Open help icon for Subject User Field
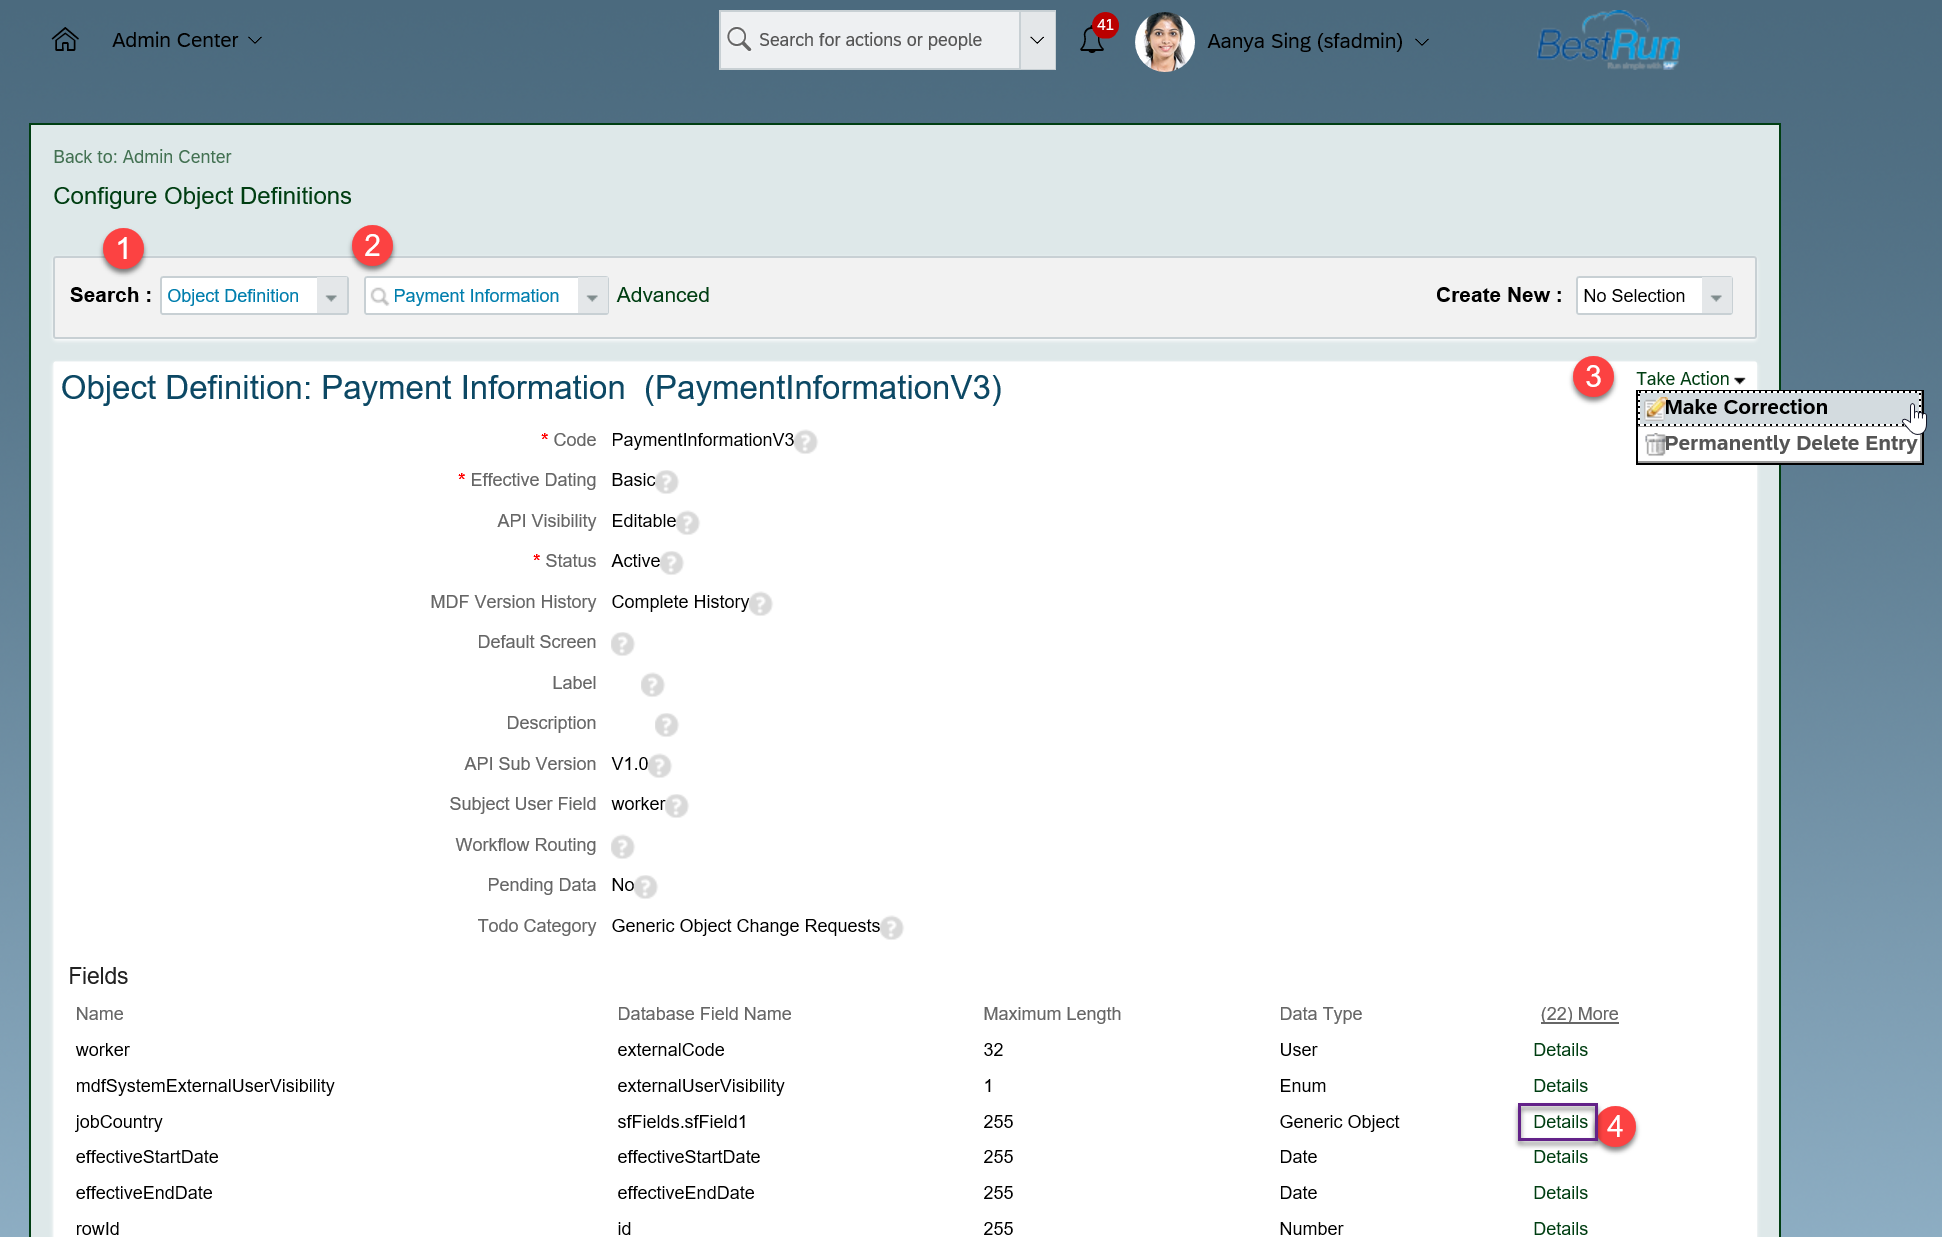The height and width of the screenshot is (1237, 1942). [x=677, y=805]
